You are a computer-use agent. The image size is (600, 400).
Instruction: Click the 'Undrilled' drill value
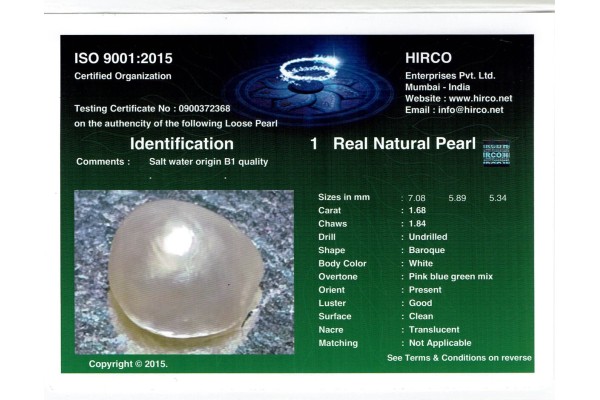(428, 237)
